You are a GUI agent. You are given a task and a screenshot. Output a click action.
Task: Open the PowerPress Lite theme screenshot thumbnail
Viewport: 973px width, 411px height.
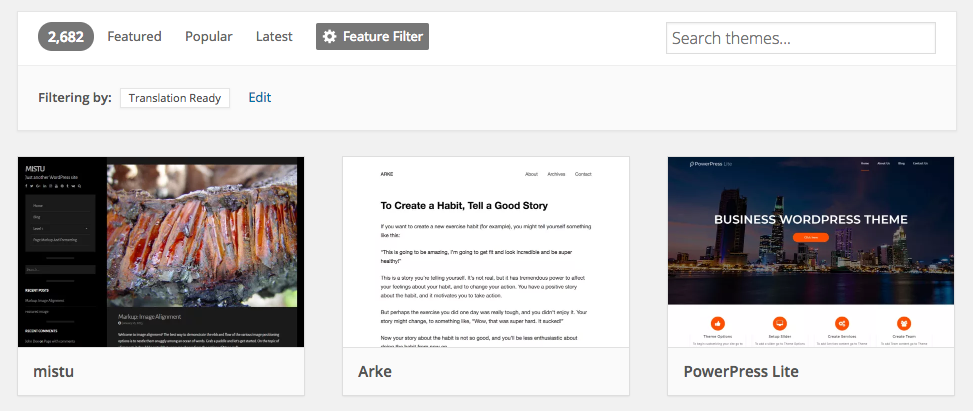[x=811, y=252]
